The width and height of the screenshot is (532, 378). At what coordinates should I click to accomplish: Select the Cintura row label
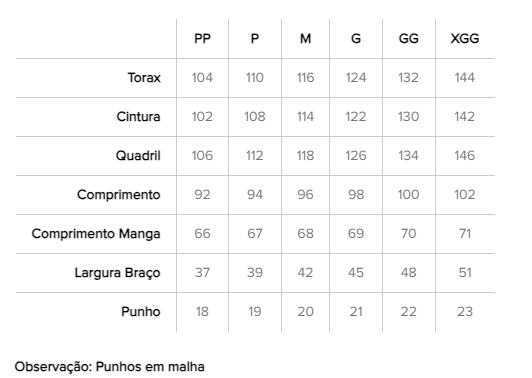pos(138,117)
